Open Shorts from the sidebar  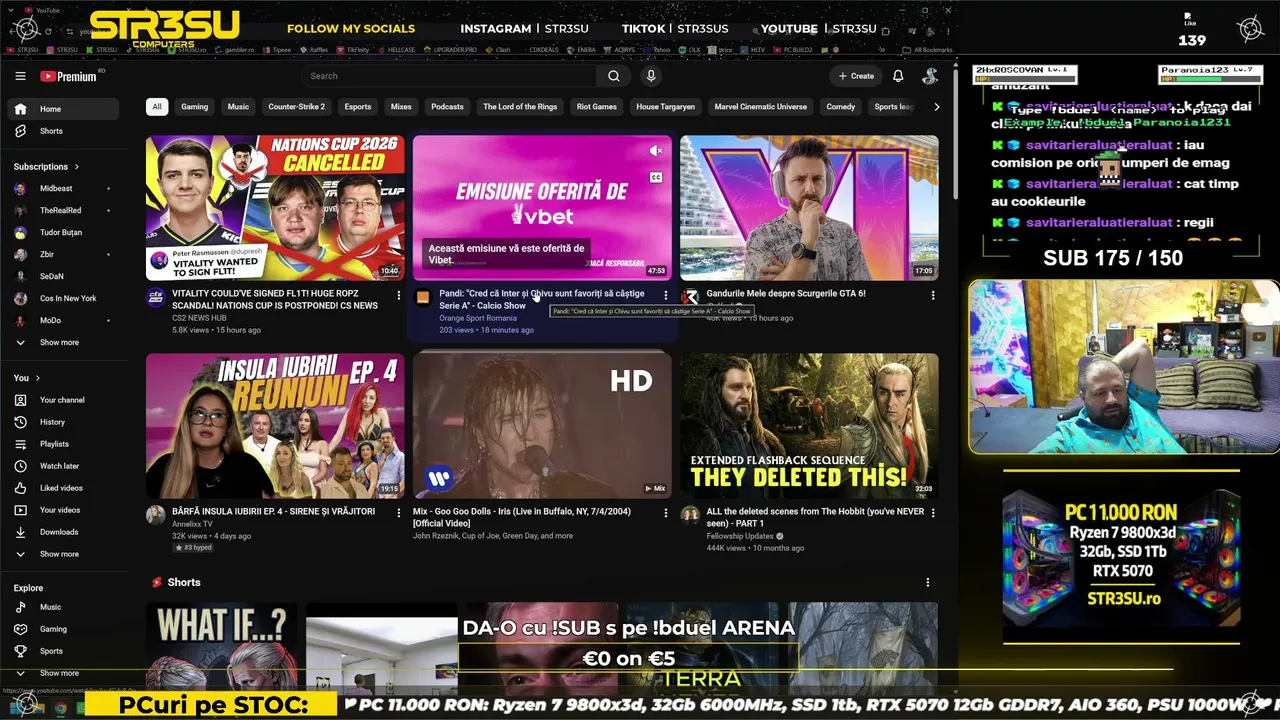pos(64,131)
